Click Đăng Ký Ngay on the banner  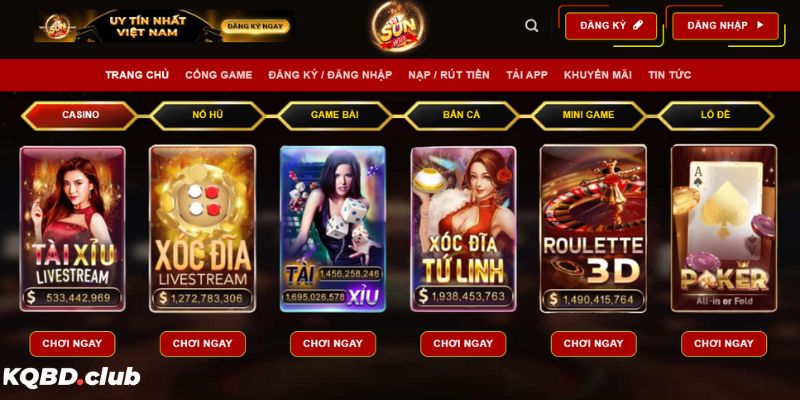255,26
